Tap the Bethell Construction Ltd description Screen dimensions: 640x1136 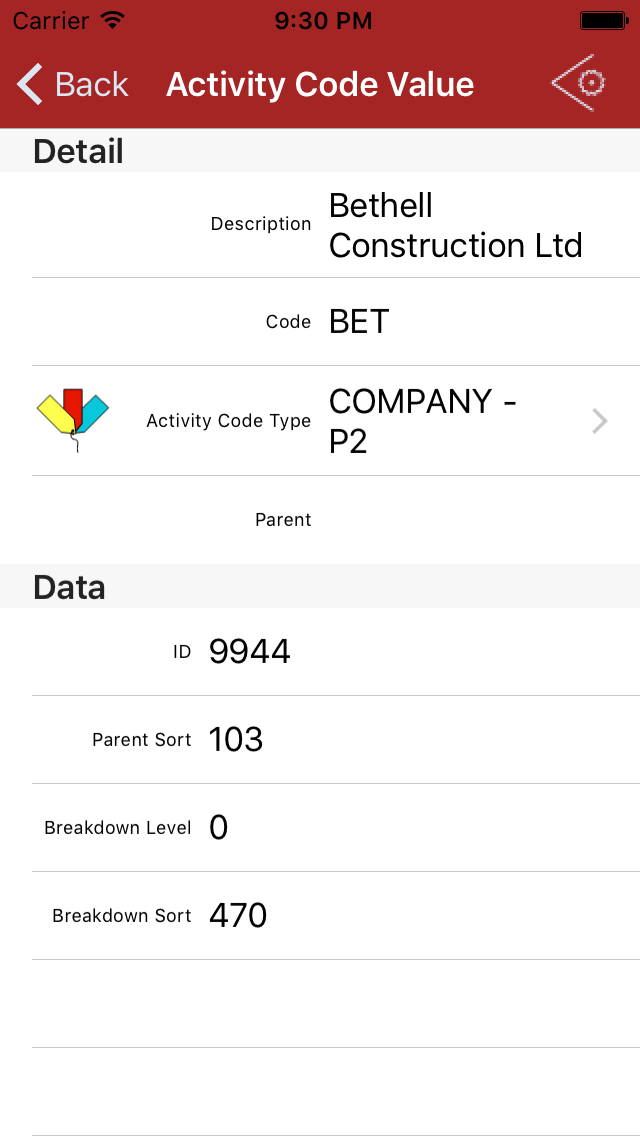pos(455,225)
